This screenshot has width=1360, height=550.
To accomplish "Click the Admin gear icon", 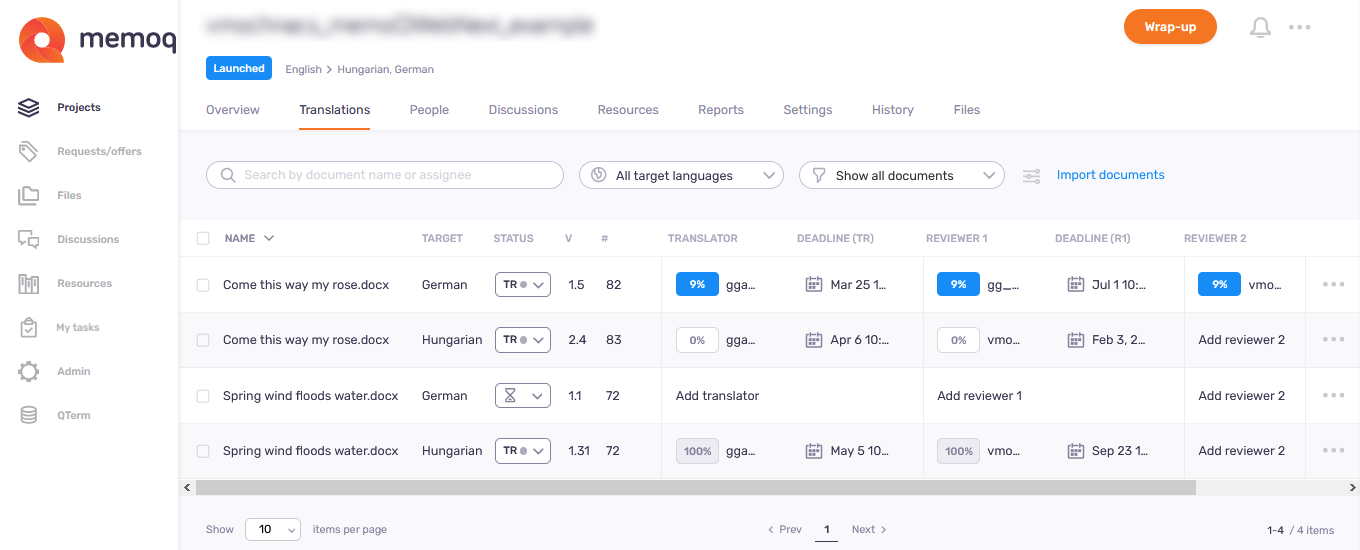I will (29, 371).
